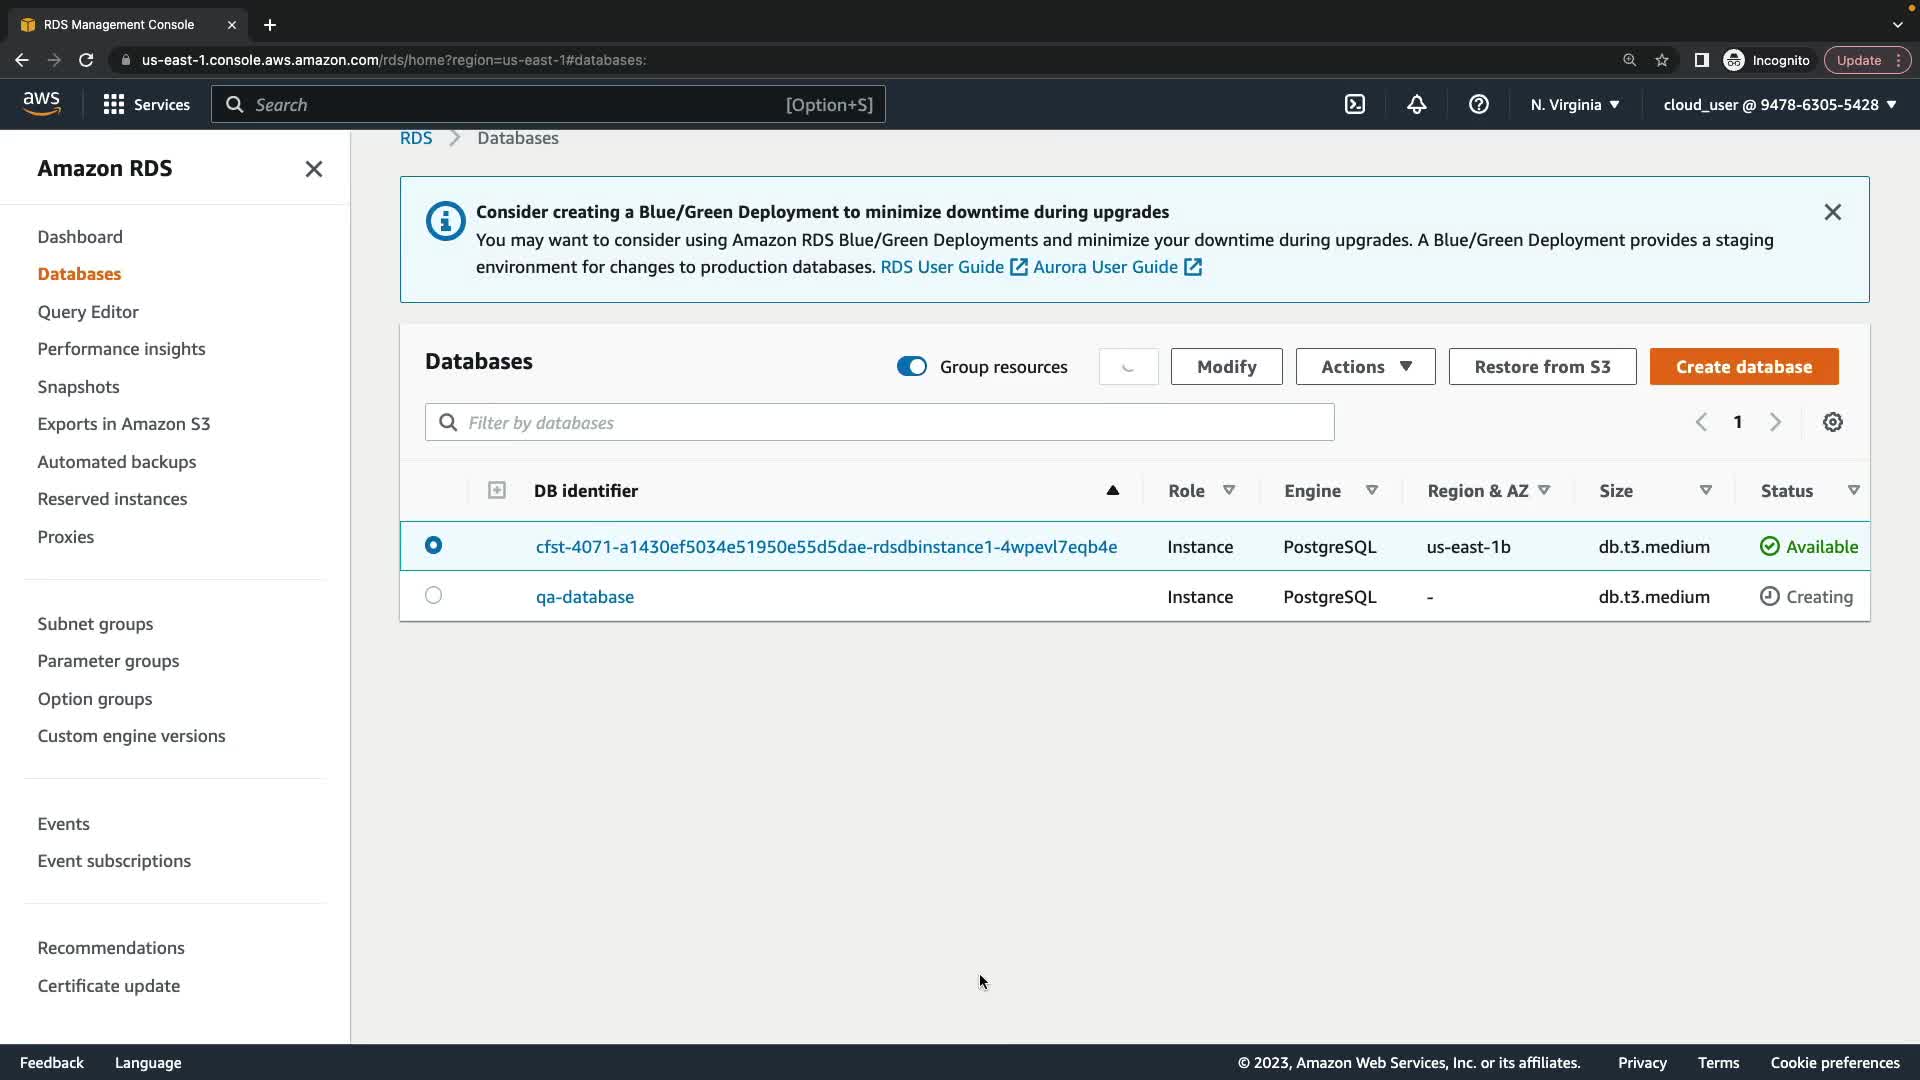The width and height of the screenshot is (1920, 1080).
Task: Toggle the Group resources switch
Action: [912, 367]
